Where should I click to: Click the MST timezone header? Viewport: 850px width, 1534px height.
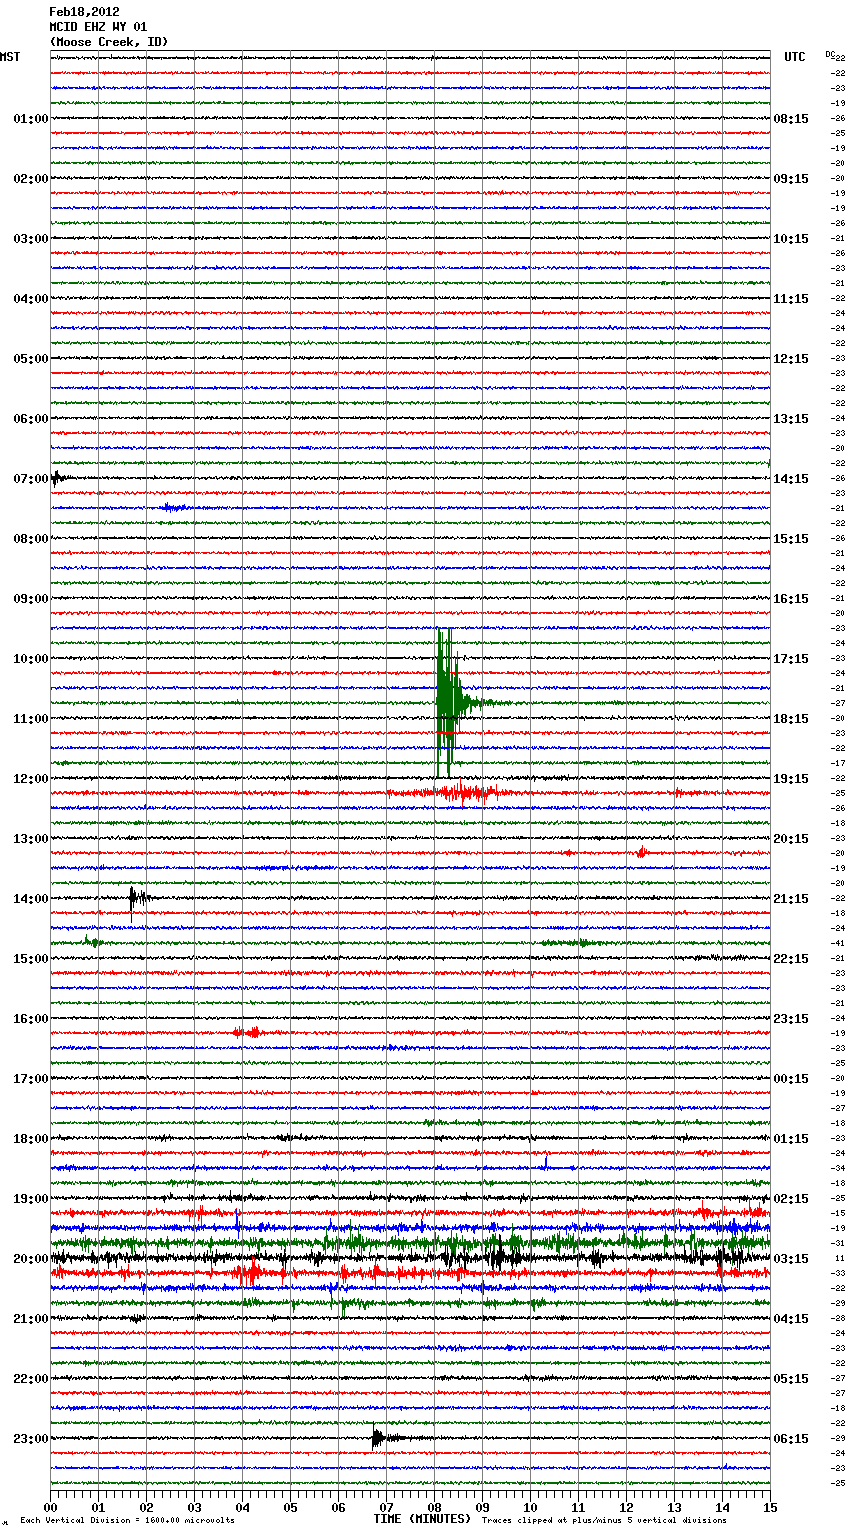(x=10, y=57)
